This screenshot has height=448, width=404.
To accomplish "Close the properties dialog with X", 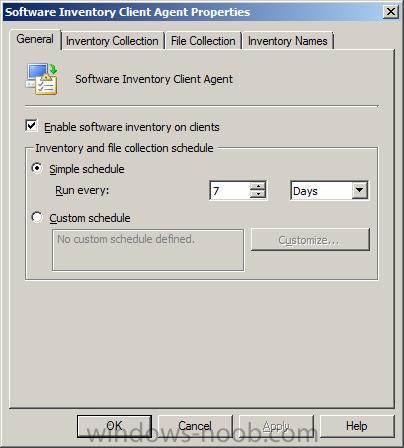I will [390, 12].
